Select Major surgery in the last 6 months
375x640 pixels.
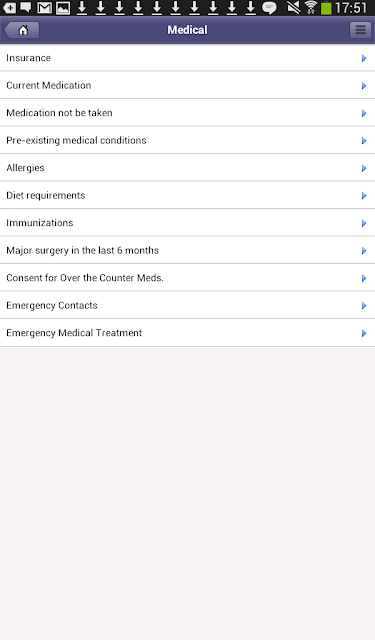pyautogui.click(x=187, y=250)
